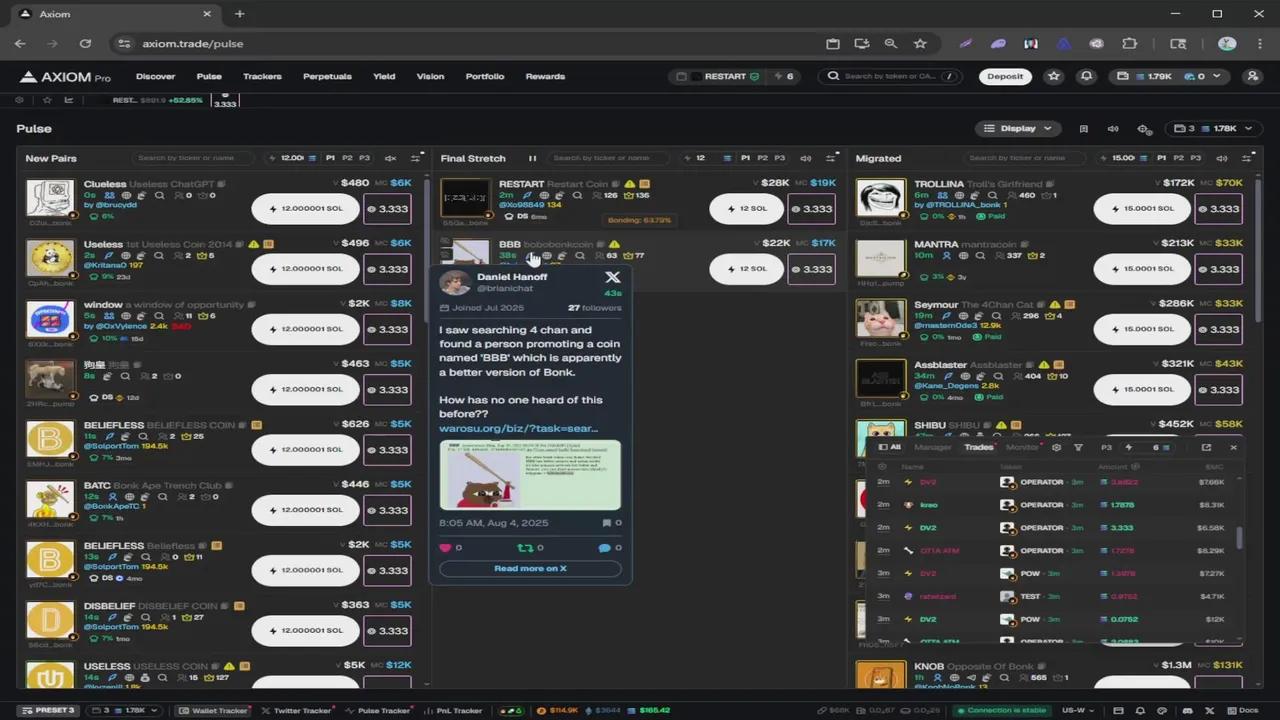Open the PnL Tracker panel
This screenshot has width=1280, height=720.
click(x=454, y=710)
